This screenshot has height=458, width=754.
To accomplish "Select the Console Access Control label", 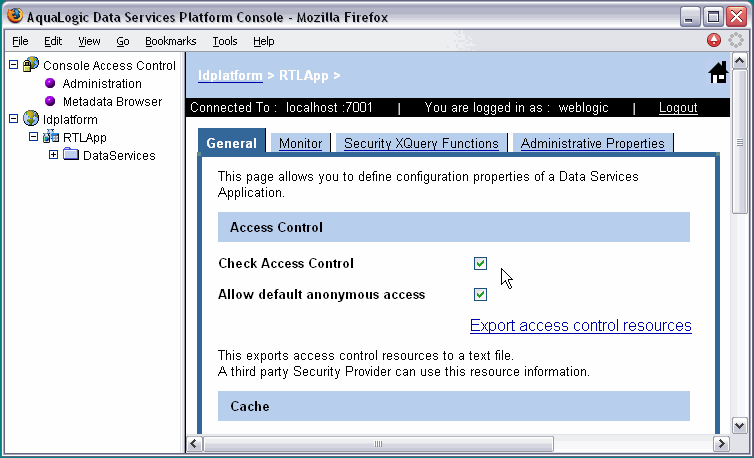I will 110,65.
